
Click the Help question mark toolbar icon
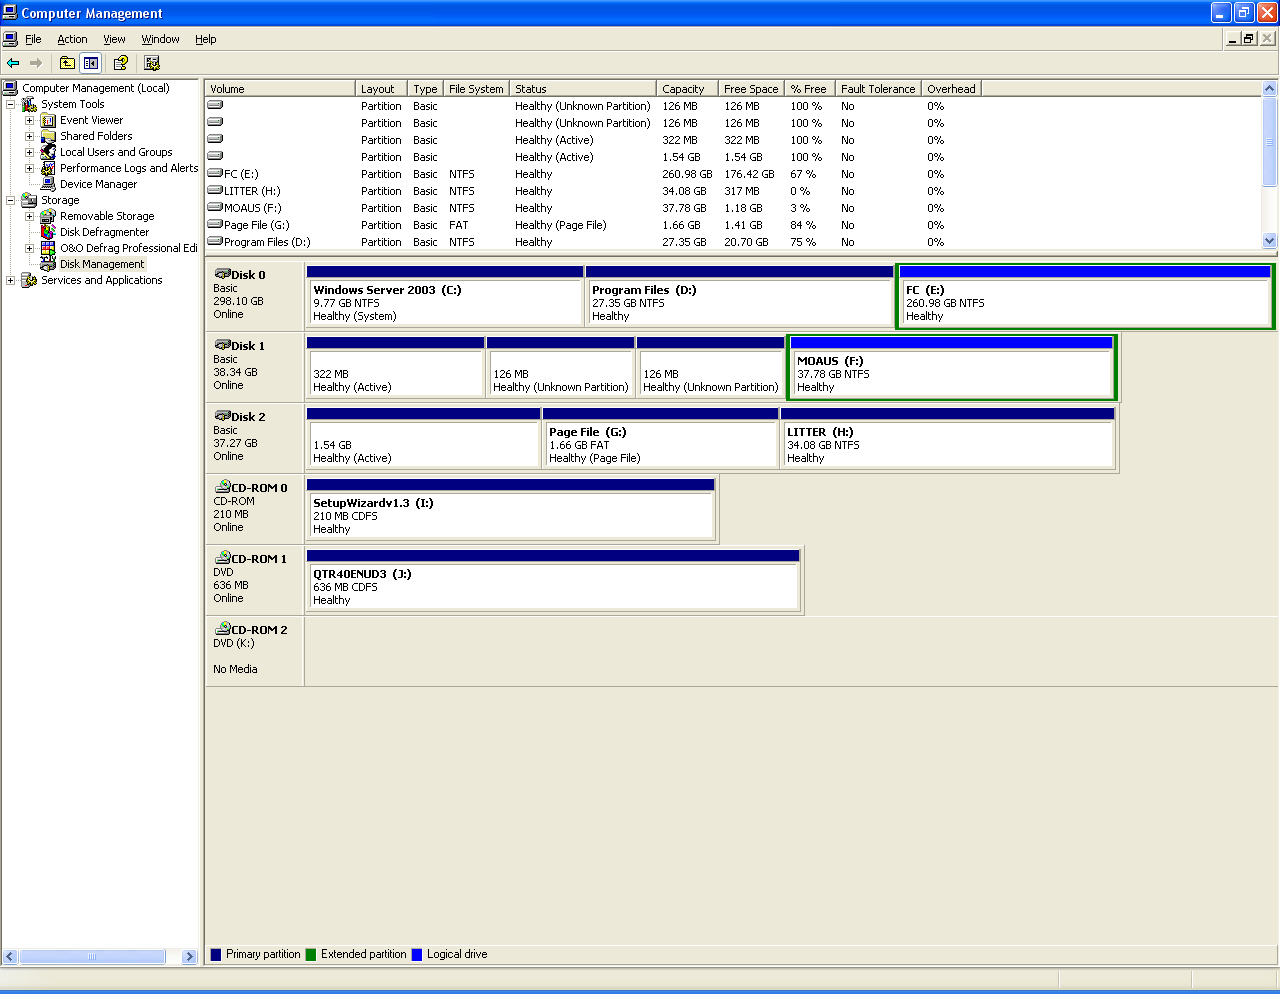coord(121,63)
